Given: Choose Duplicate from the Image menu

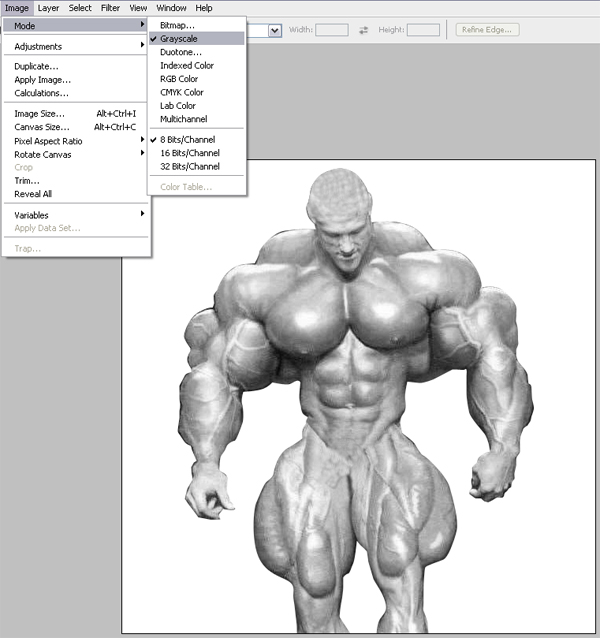Looking at the screenshot, I should (75, 66).
